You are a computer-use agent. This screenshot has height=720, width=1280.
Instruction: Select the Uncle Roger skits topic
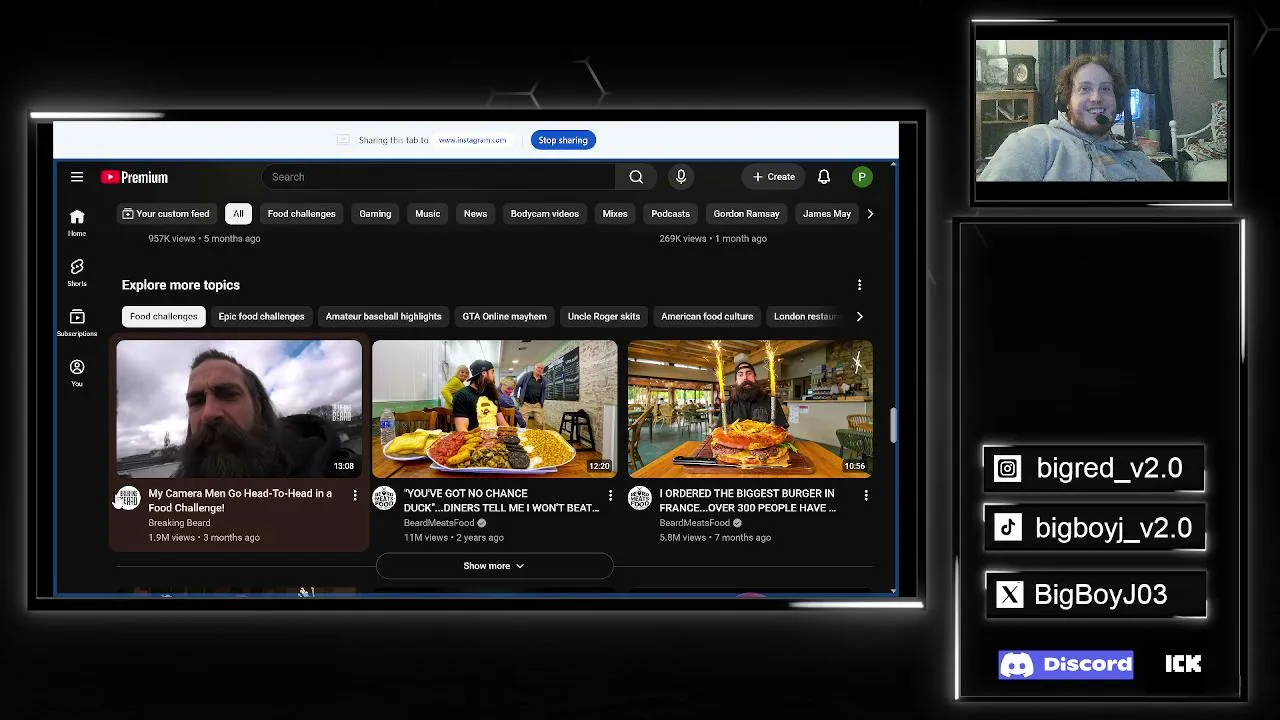click(603, 317)
